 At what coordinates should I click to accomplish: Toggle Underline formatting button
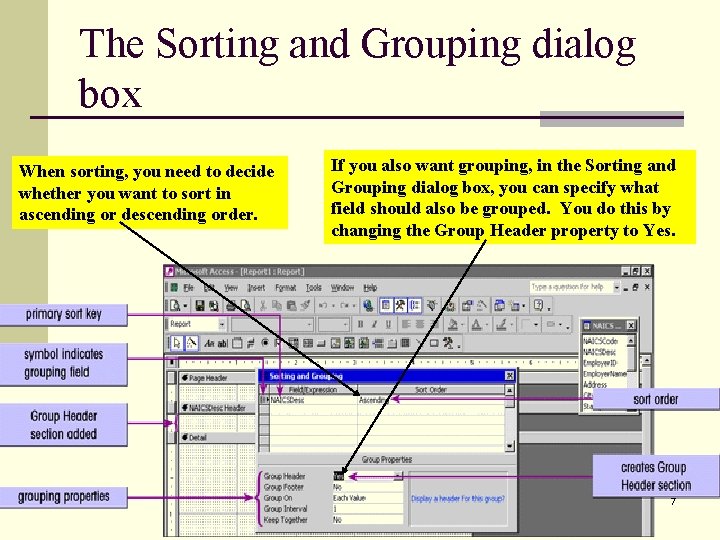388,324
